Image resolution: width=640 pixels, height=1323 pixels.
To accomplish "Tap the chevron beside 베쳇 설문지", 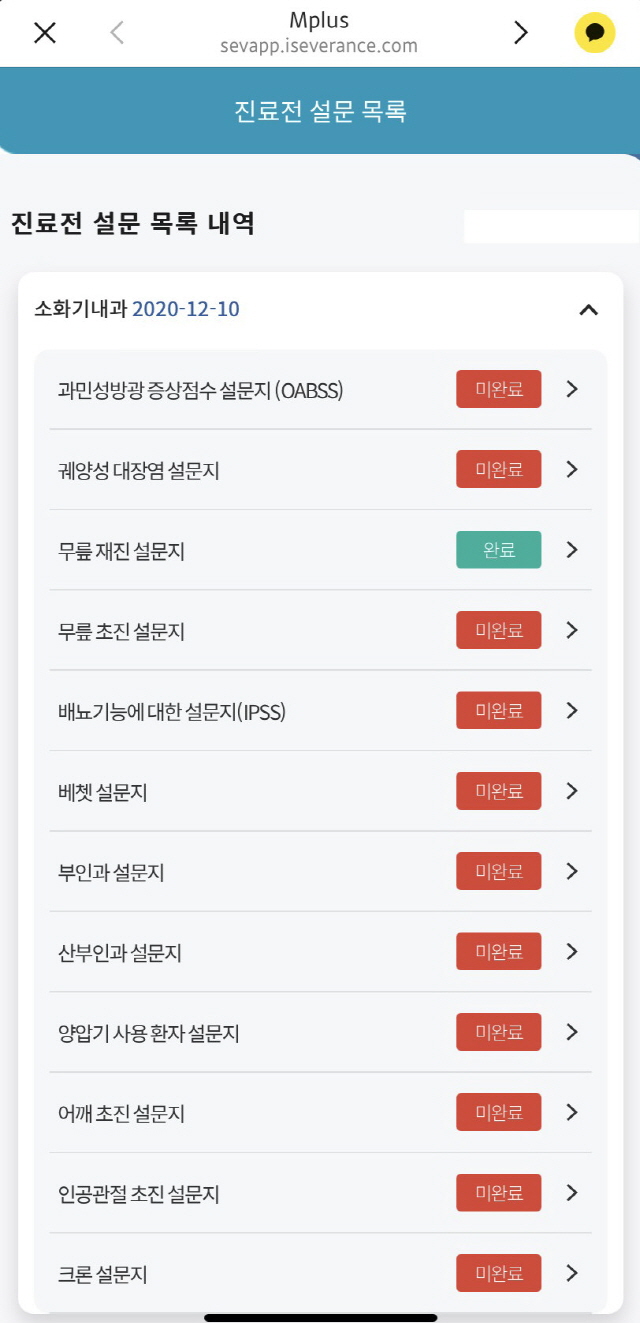I will point(571,791).
